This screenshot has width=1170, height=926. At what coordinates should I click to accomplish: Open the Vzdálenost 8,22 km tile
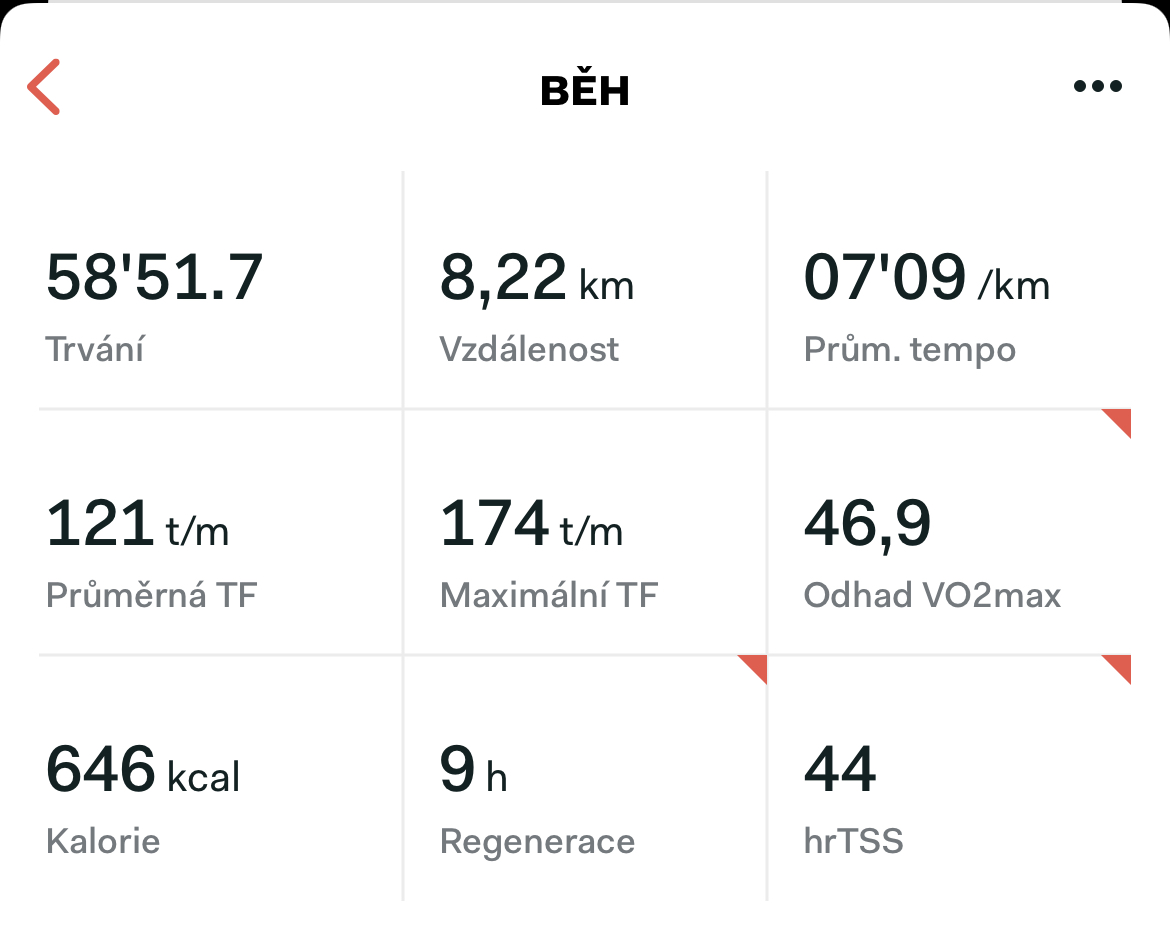pos(585,290)
